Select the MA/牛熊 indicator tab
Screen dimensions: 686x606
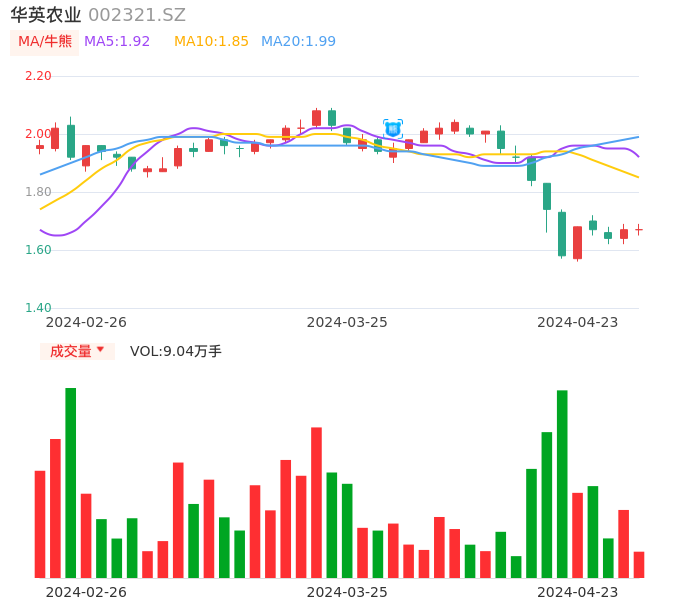coord(45,42)
